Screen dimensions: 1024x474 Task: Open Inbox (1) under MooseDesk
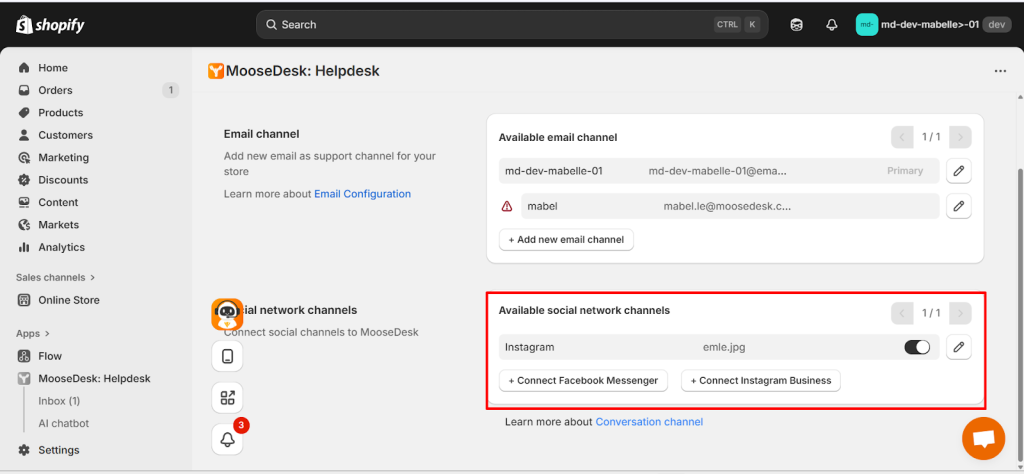(59, 401)
